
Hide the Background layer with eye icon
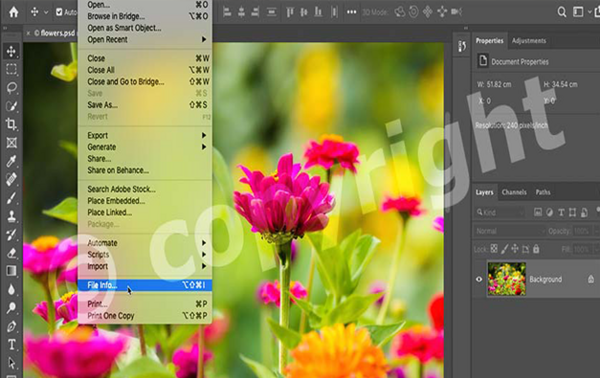click(479, 279)
